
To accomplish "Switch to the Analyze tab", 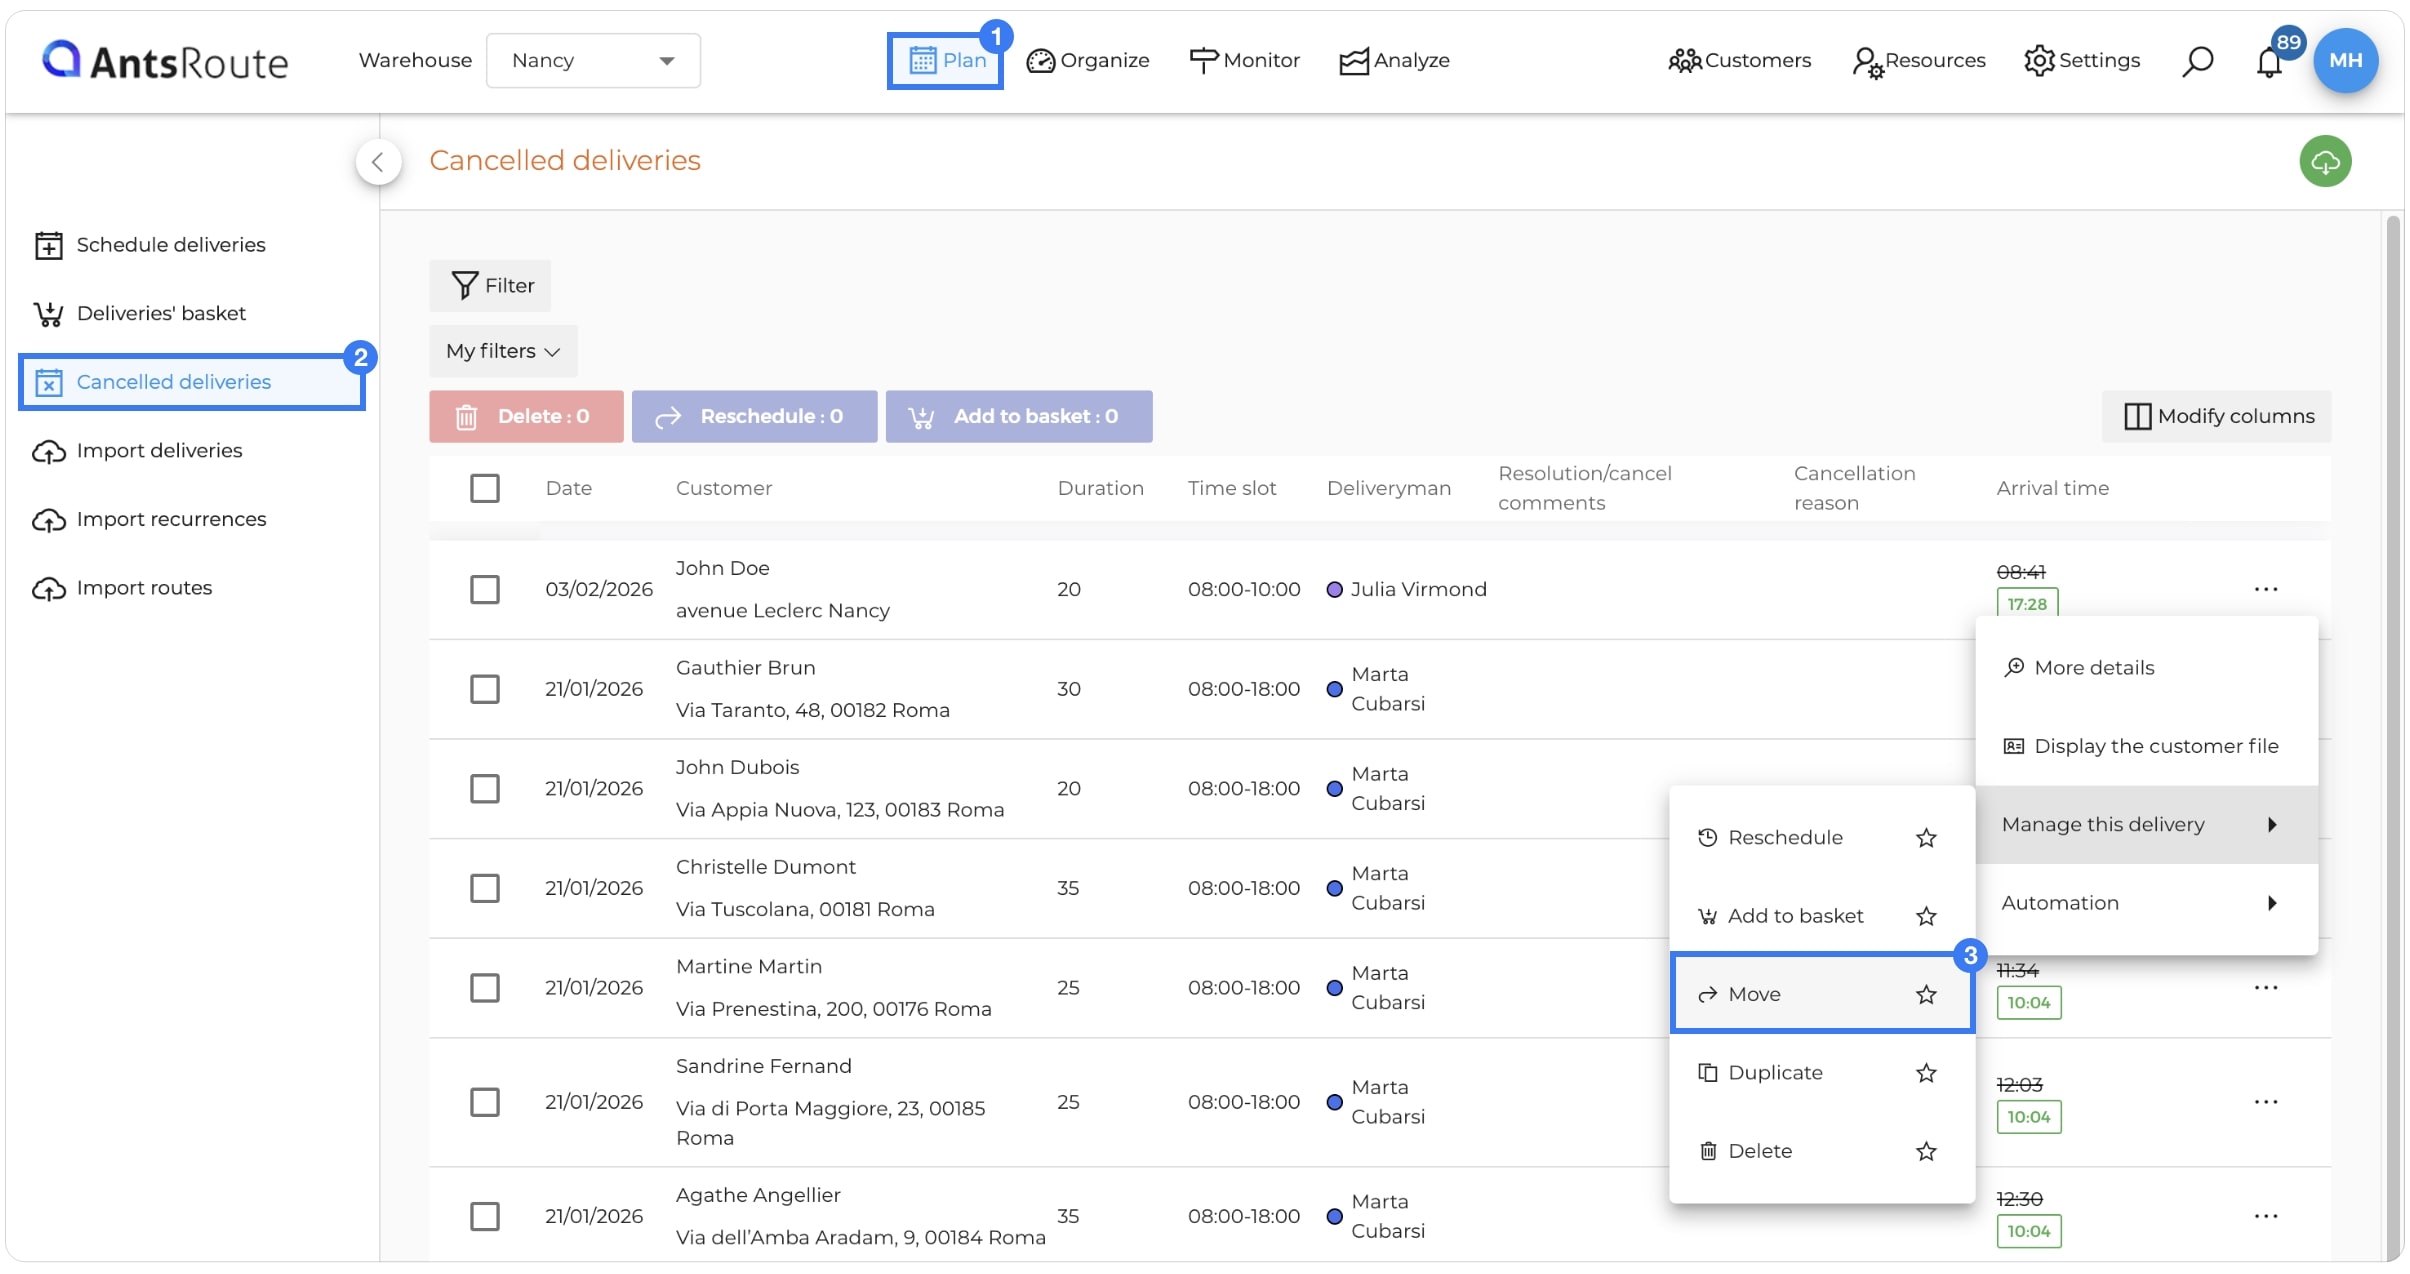I will 1394,61.
